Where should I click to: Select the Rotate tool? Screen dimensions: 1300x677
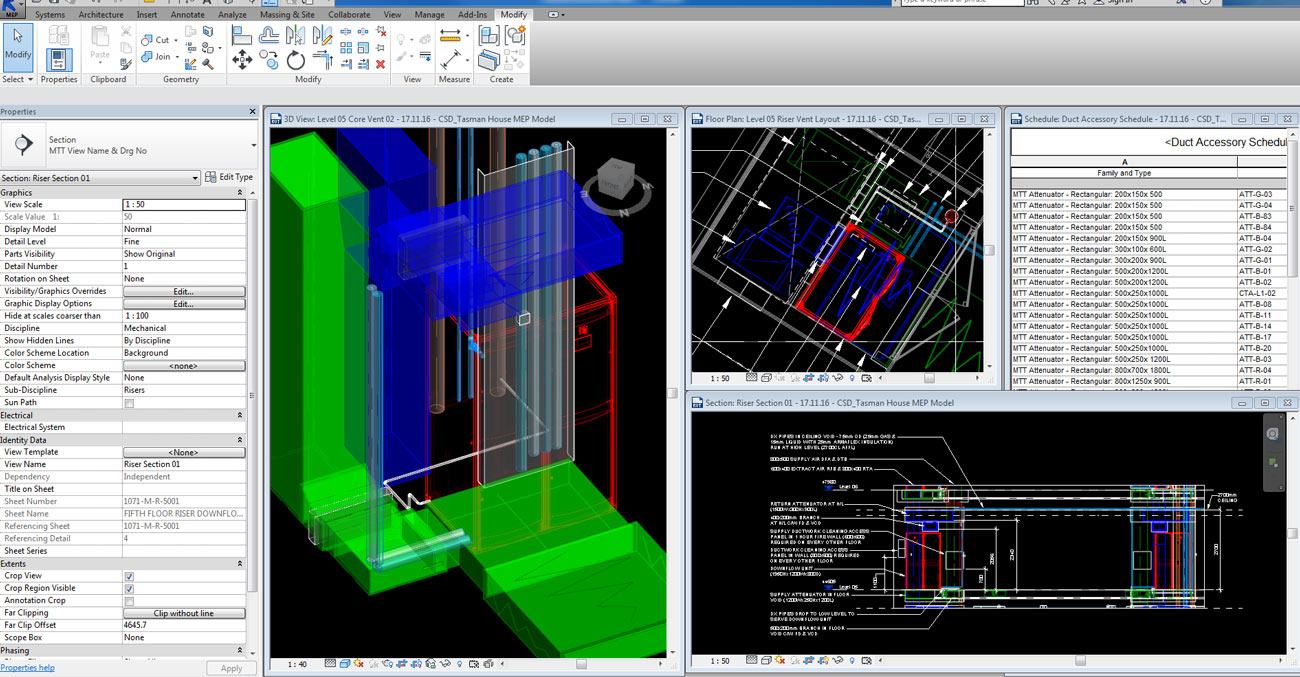pos(296,61)
